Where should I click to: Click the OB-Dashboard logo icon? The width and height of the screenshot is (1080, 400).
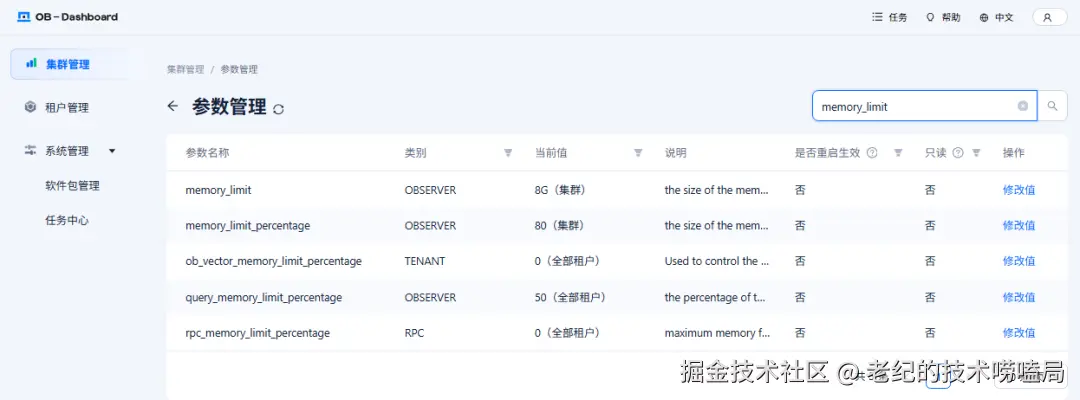pos(24,17)
